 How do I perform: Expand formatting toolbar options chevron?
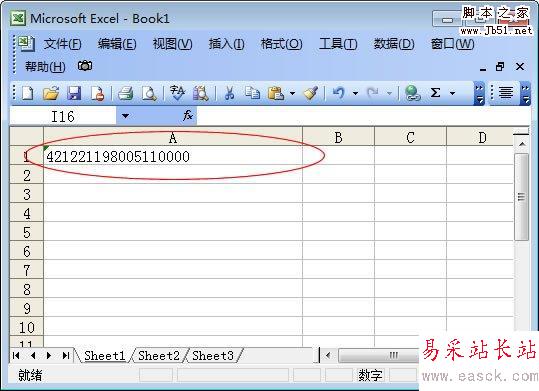tap(525, 93)
